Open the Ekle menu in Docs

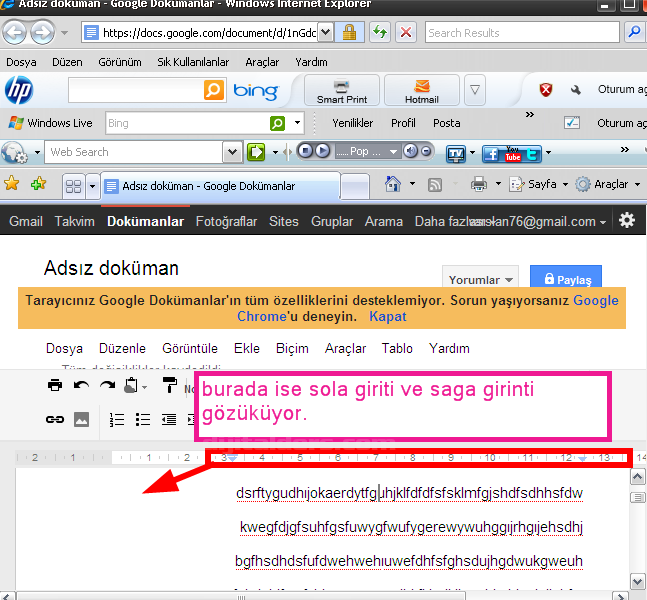(247, 348)
